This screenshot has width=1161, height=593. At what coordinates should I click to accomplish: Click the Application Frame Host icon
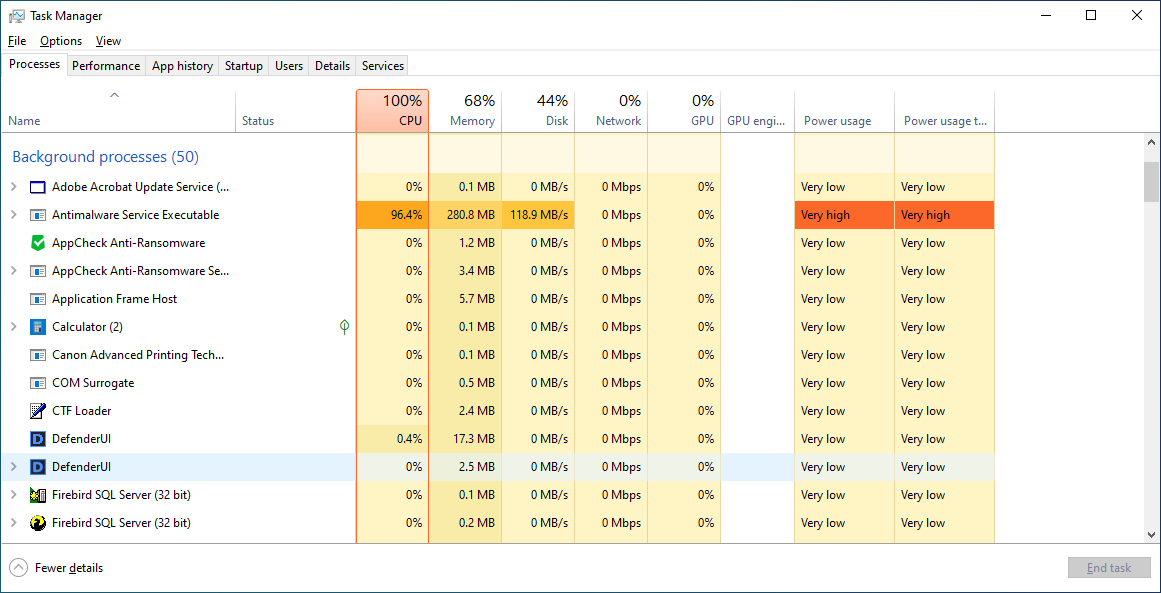[38, 299]
